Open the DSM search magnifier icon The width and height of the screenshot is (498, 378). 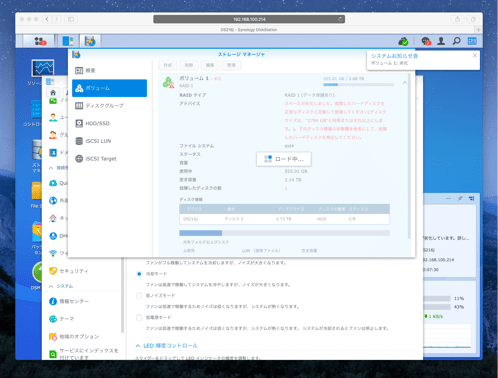tap(456, 41)
